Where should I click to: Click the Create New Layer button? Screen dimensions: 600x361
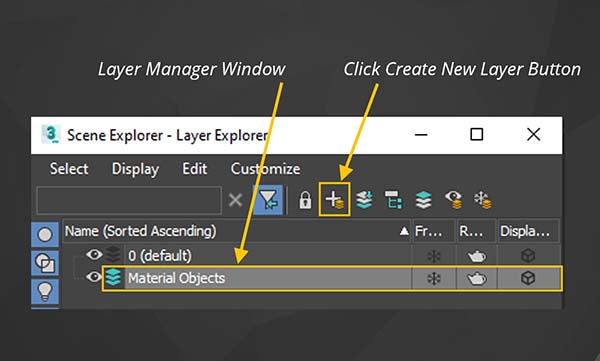click(x=334, y=200)
